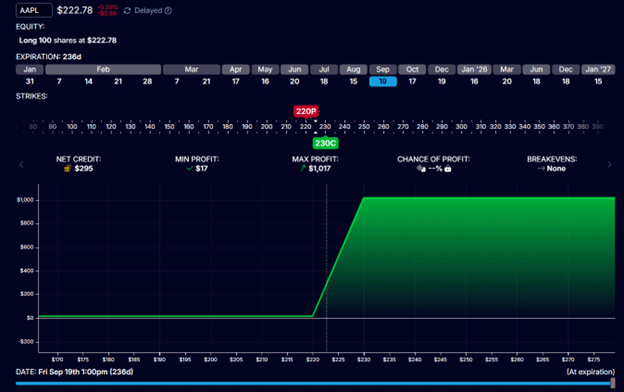Click 'Long 100 shares at $222.78' equity text

tap(68, 40)
